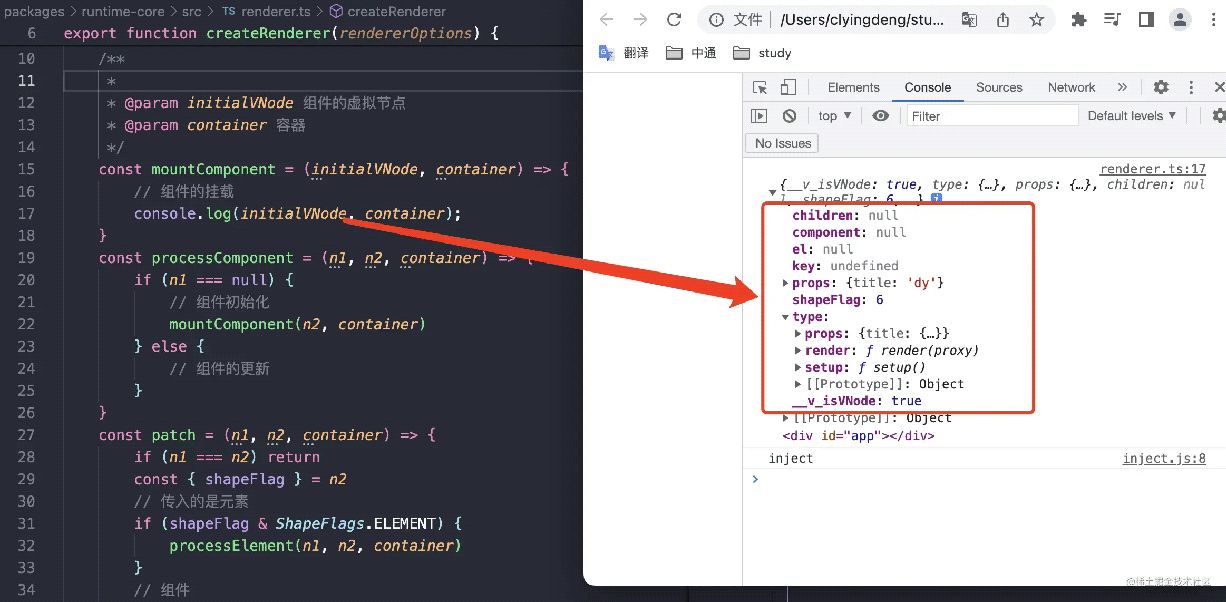This screenshot has width=1226, height=602.
Task: Open the browser side panel icon
Action: coord(1146,20)
